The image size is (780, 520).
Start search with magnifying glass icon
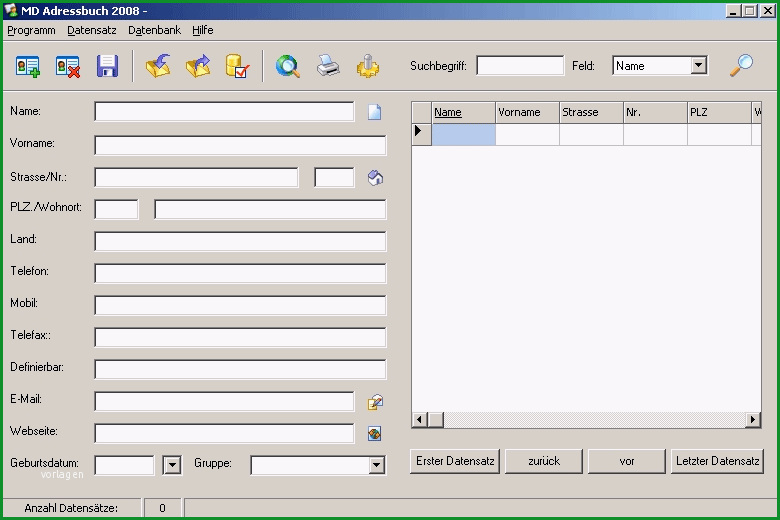click(741, 65)
